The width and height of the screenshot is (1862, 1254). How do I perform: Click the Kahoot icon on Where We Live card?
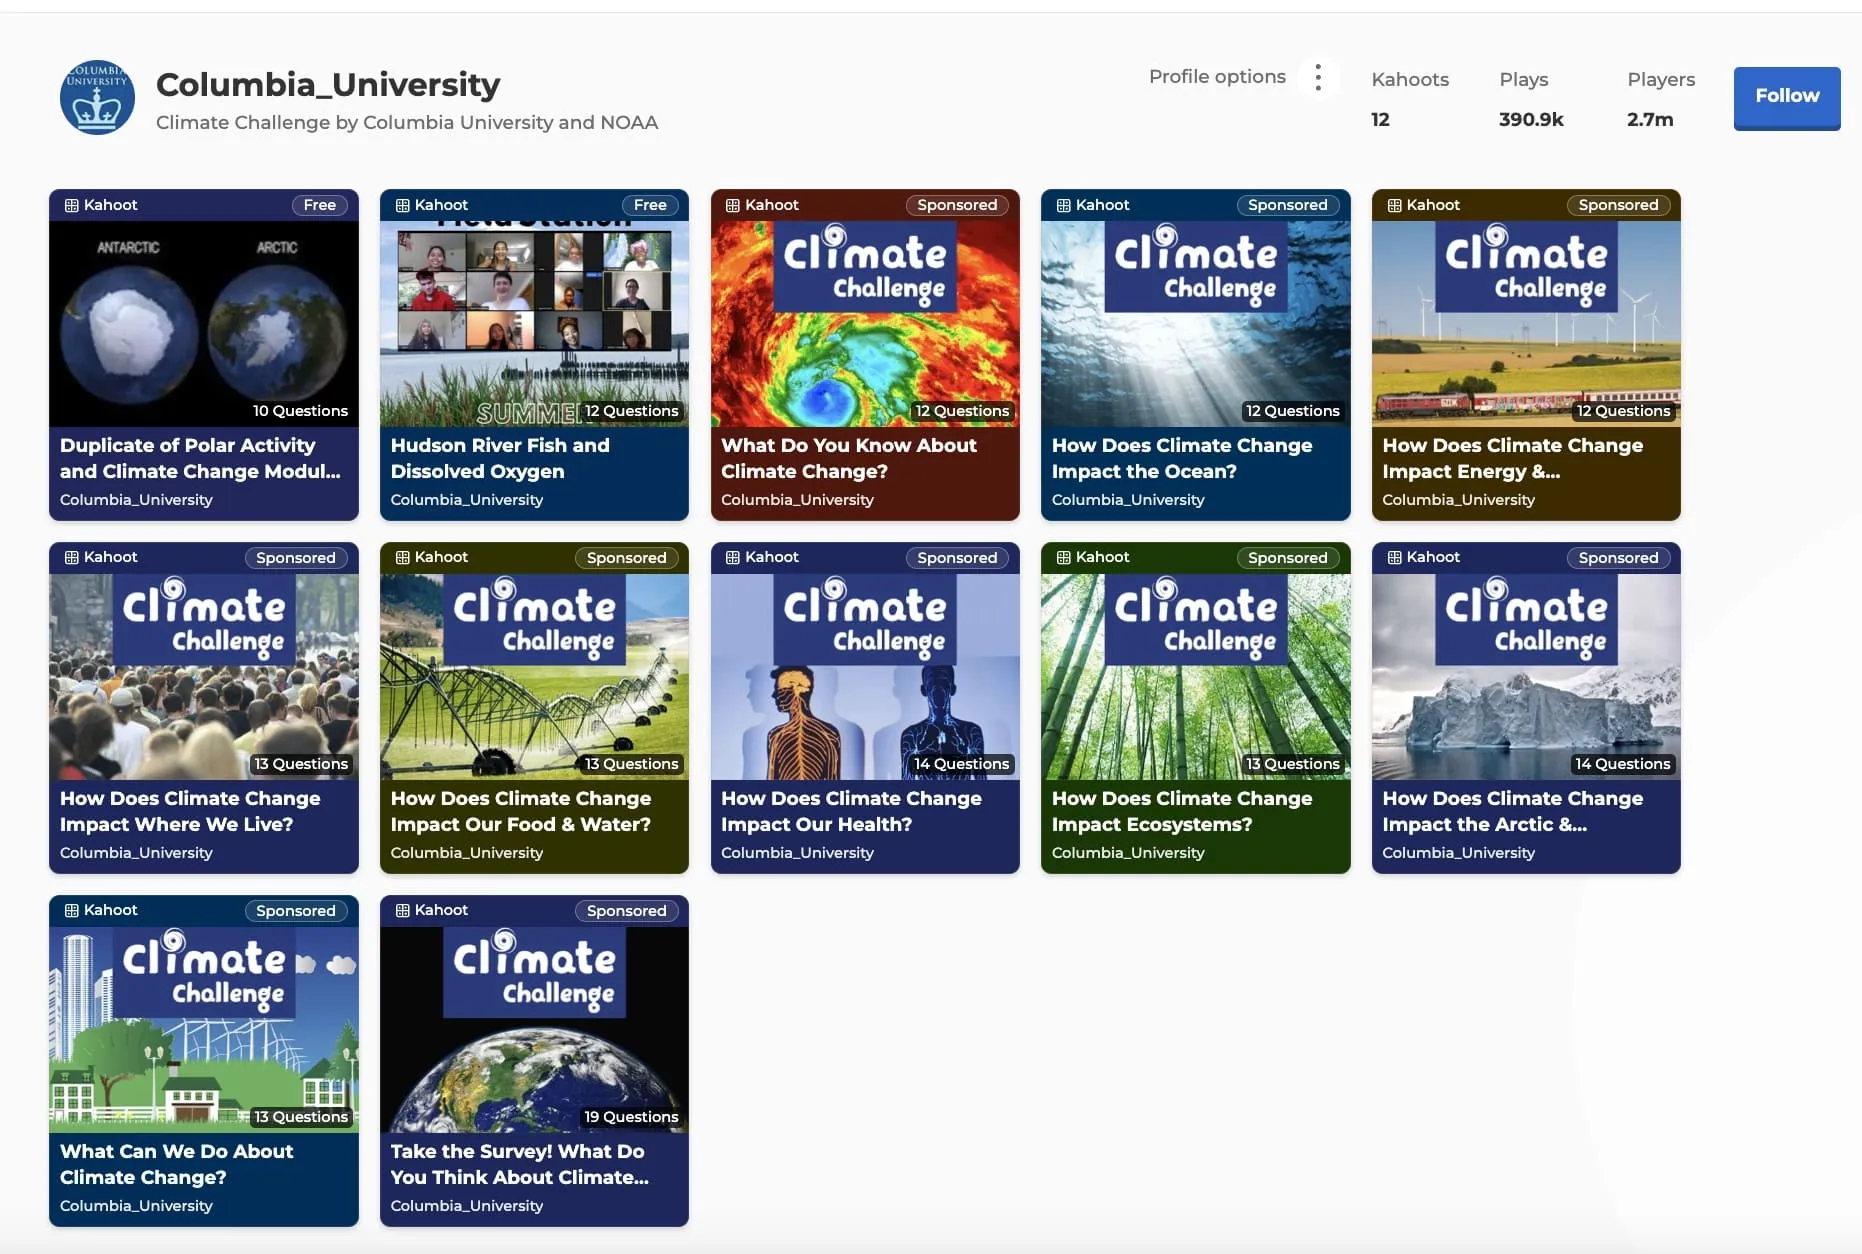pyautogui.click(x=72, y=558)
